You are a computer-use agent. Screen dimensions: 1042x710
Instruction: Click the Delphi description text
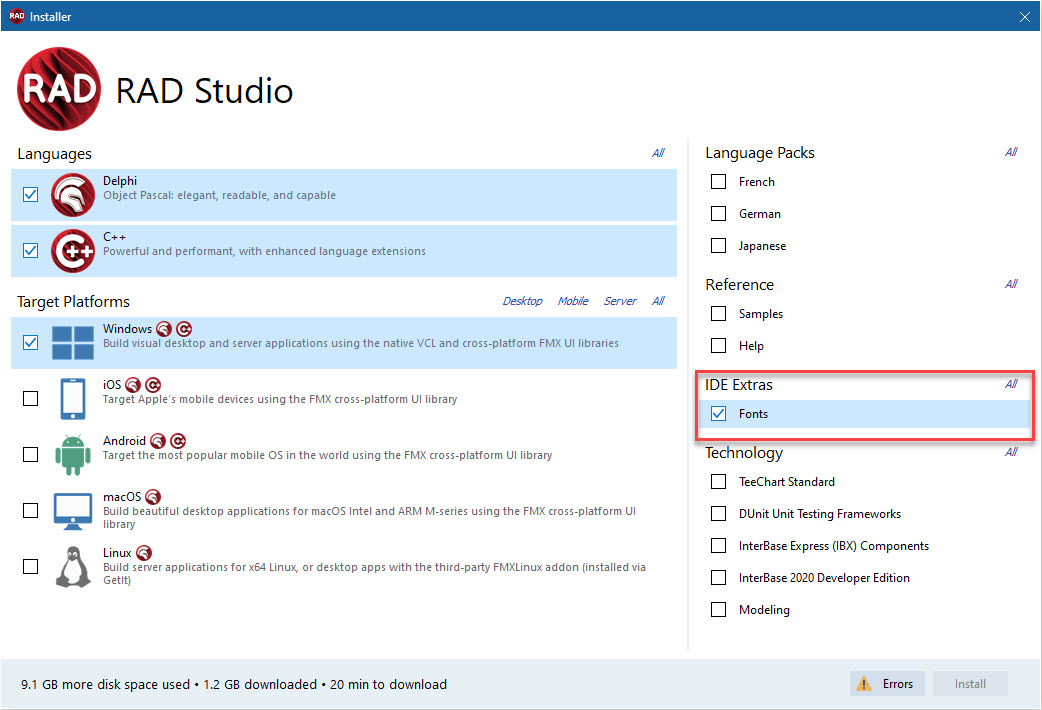(219, 195)
